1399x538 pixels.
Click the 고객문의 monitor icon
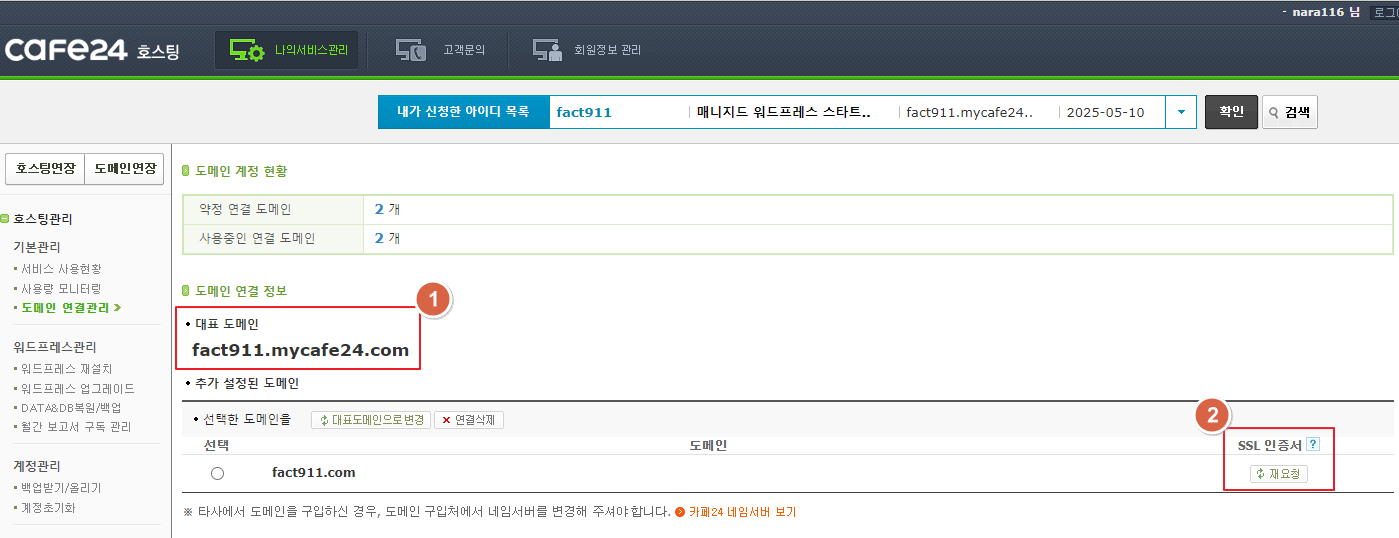[411, 50]
